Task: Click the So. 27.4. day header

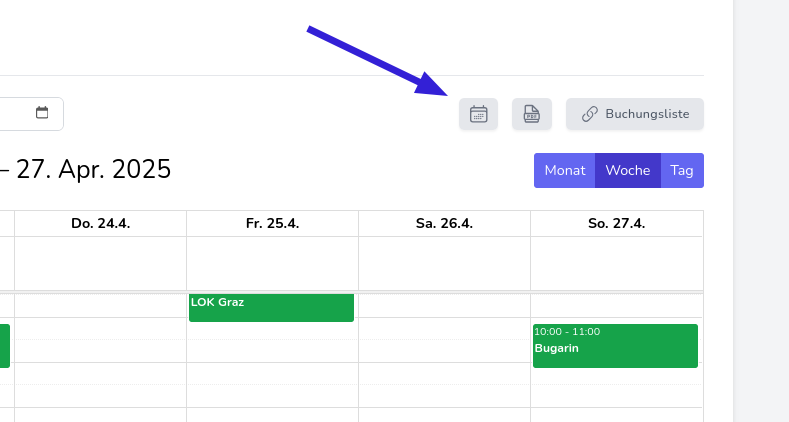Action: tap(616, 223)
